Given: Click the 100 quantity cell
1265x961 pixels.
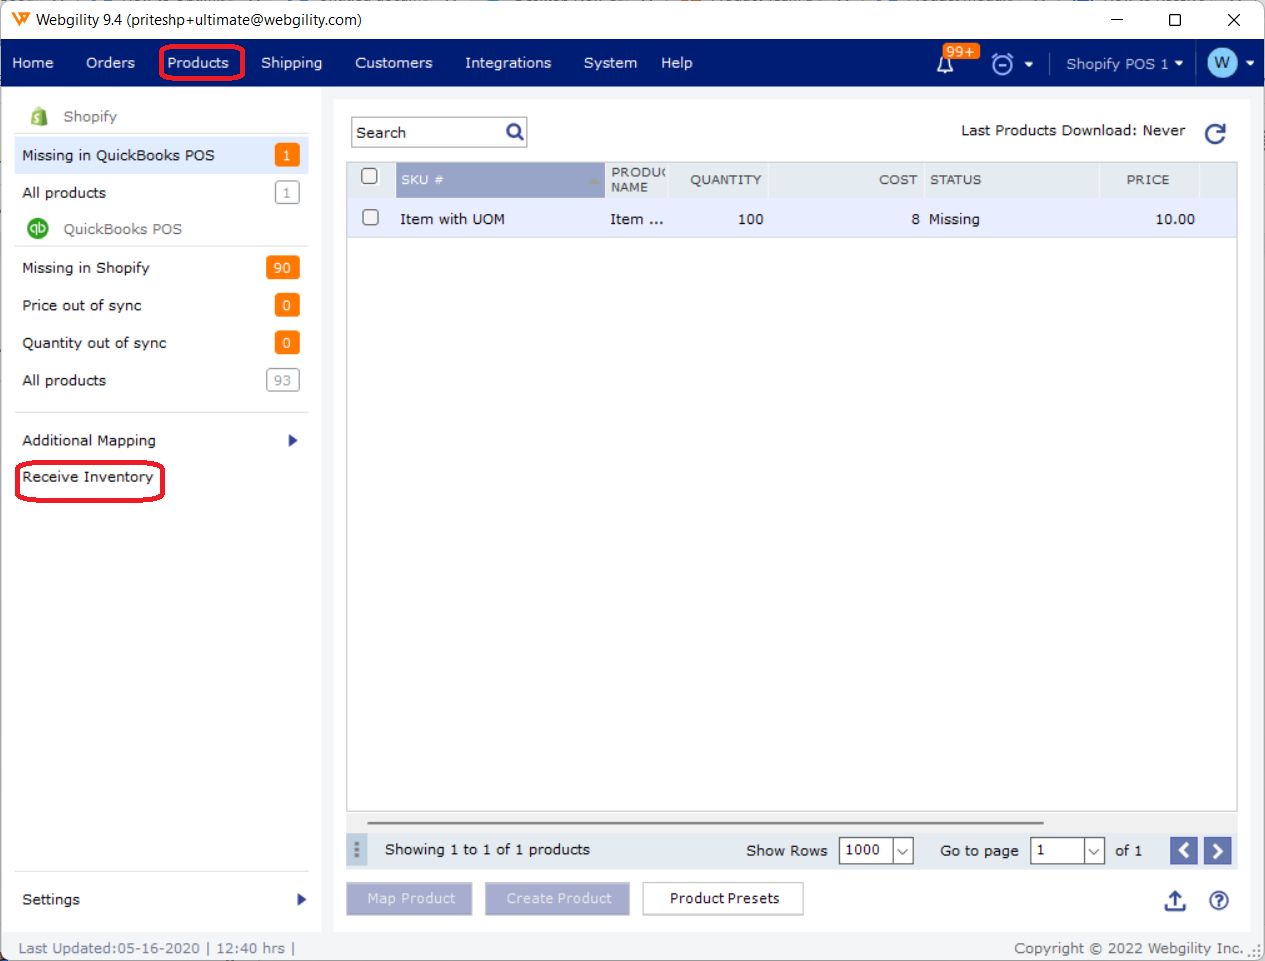Looking at the screenshot, I should (751, 219).
